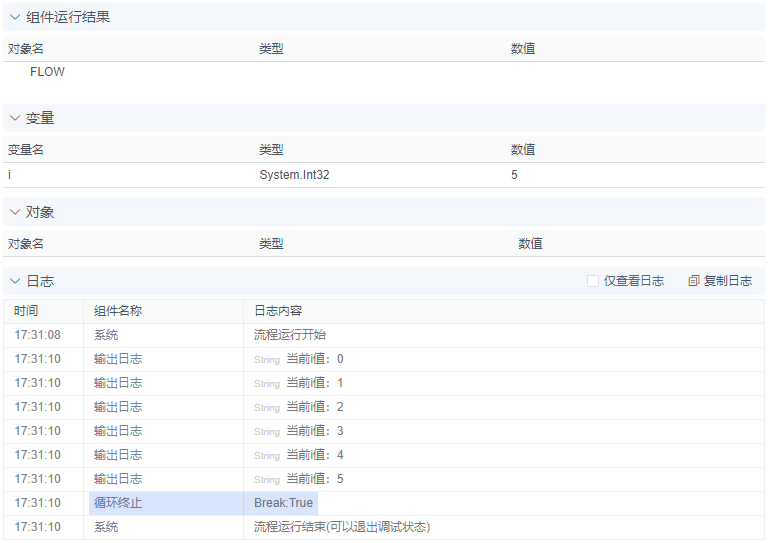Select the 流程运行开始 log entry
The width and height of the screenshot is (768, 543).
(x=290, y=335)
